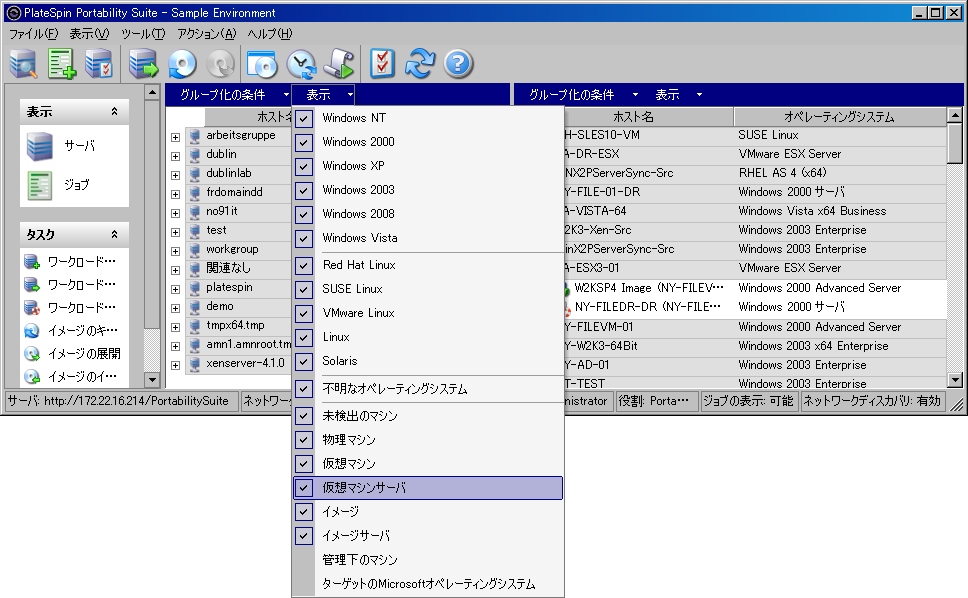Click the add job list toolbar icon
The image size is (968, 598).
pyautogui.click(x=62, y=64)
